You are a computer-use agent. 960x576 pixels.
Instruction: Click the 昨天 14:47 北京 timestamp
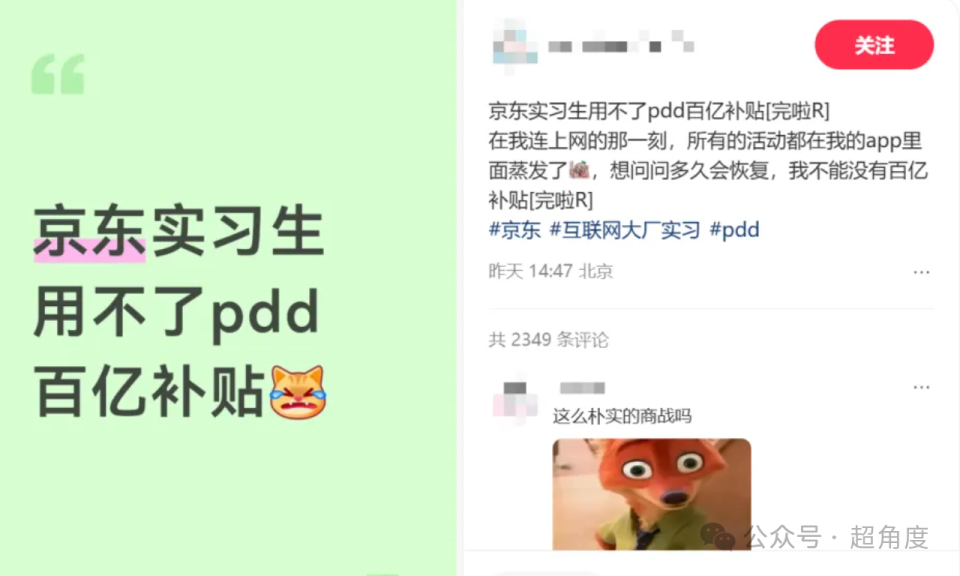pos(551,271)
